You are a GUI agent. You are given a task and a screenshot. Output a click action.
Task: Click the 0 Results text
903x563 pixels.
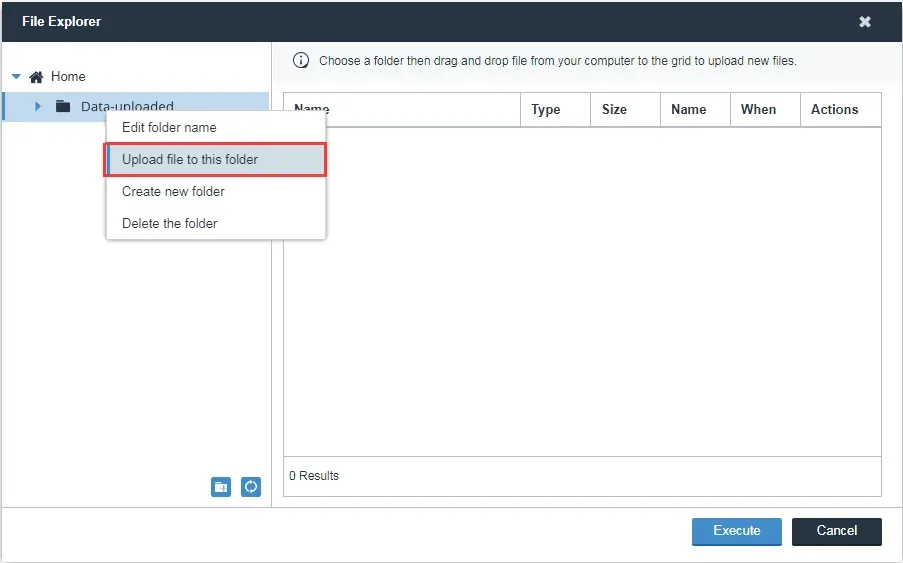(x=314, y=476)
